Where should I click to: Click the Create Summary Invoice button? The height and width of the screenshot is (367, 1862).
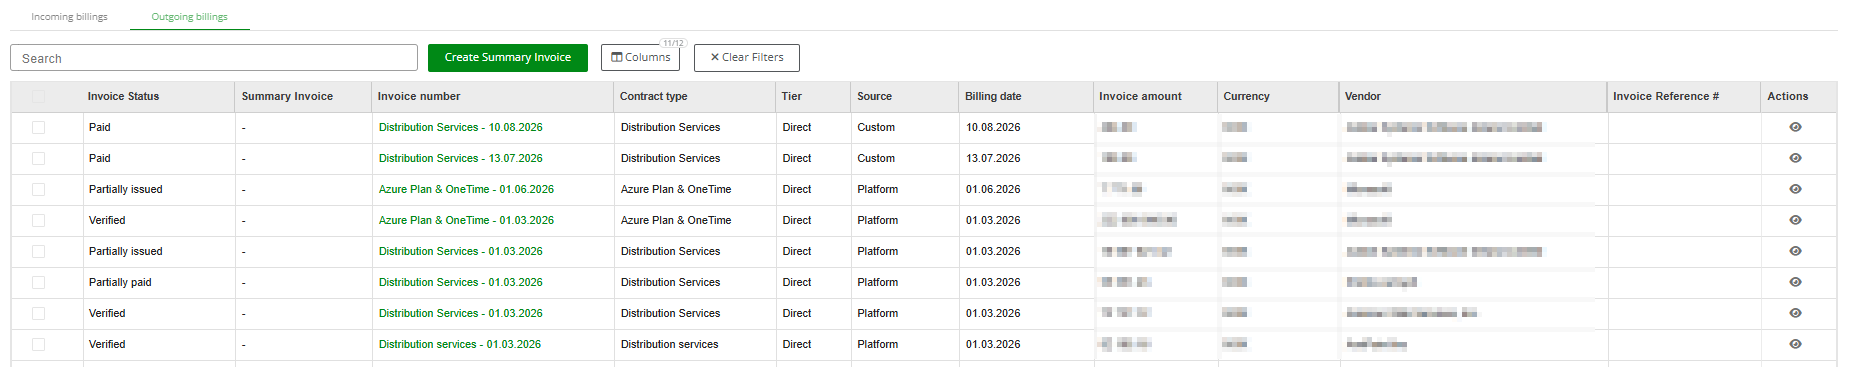(508, 58)
